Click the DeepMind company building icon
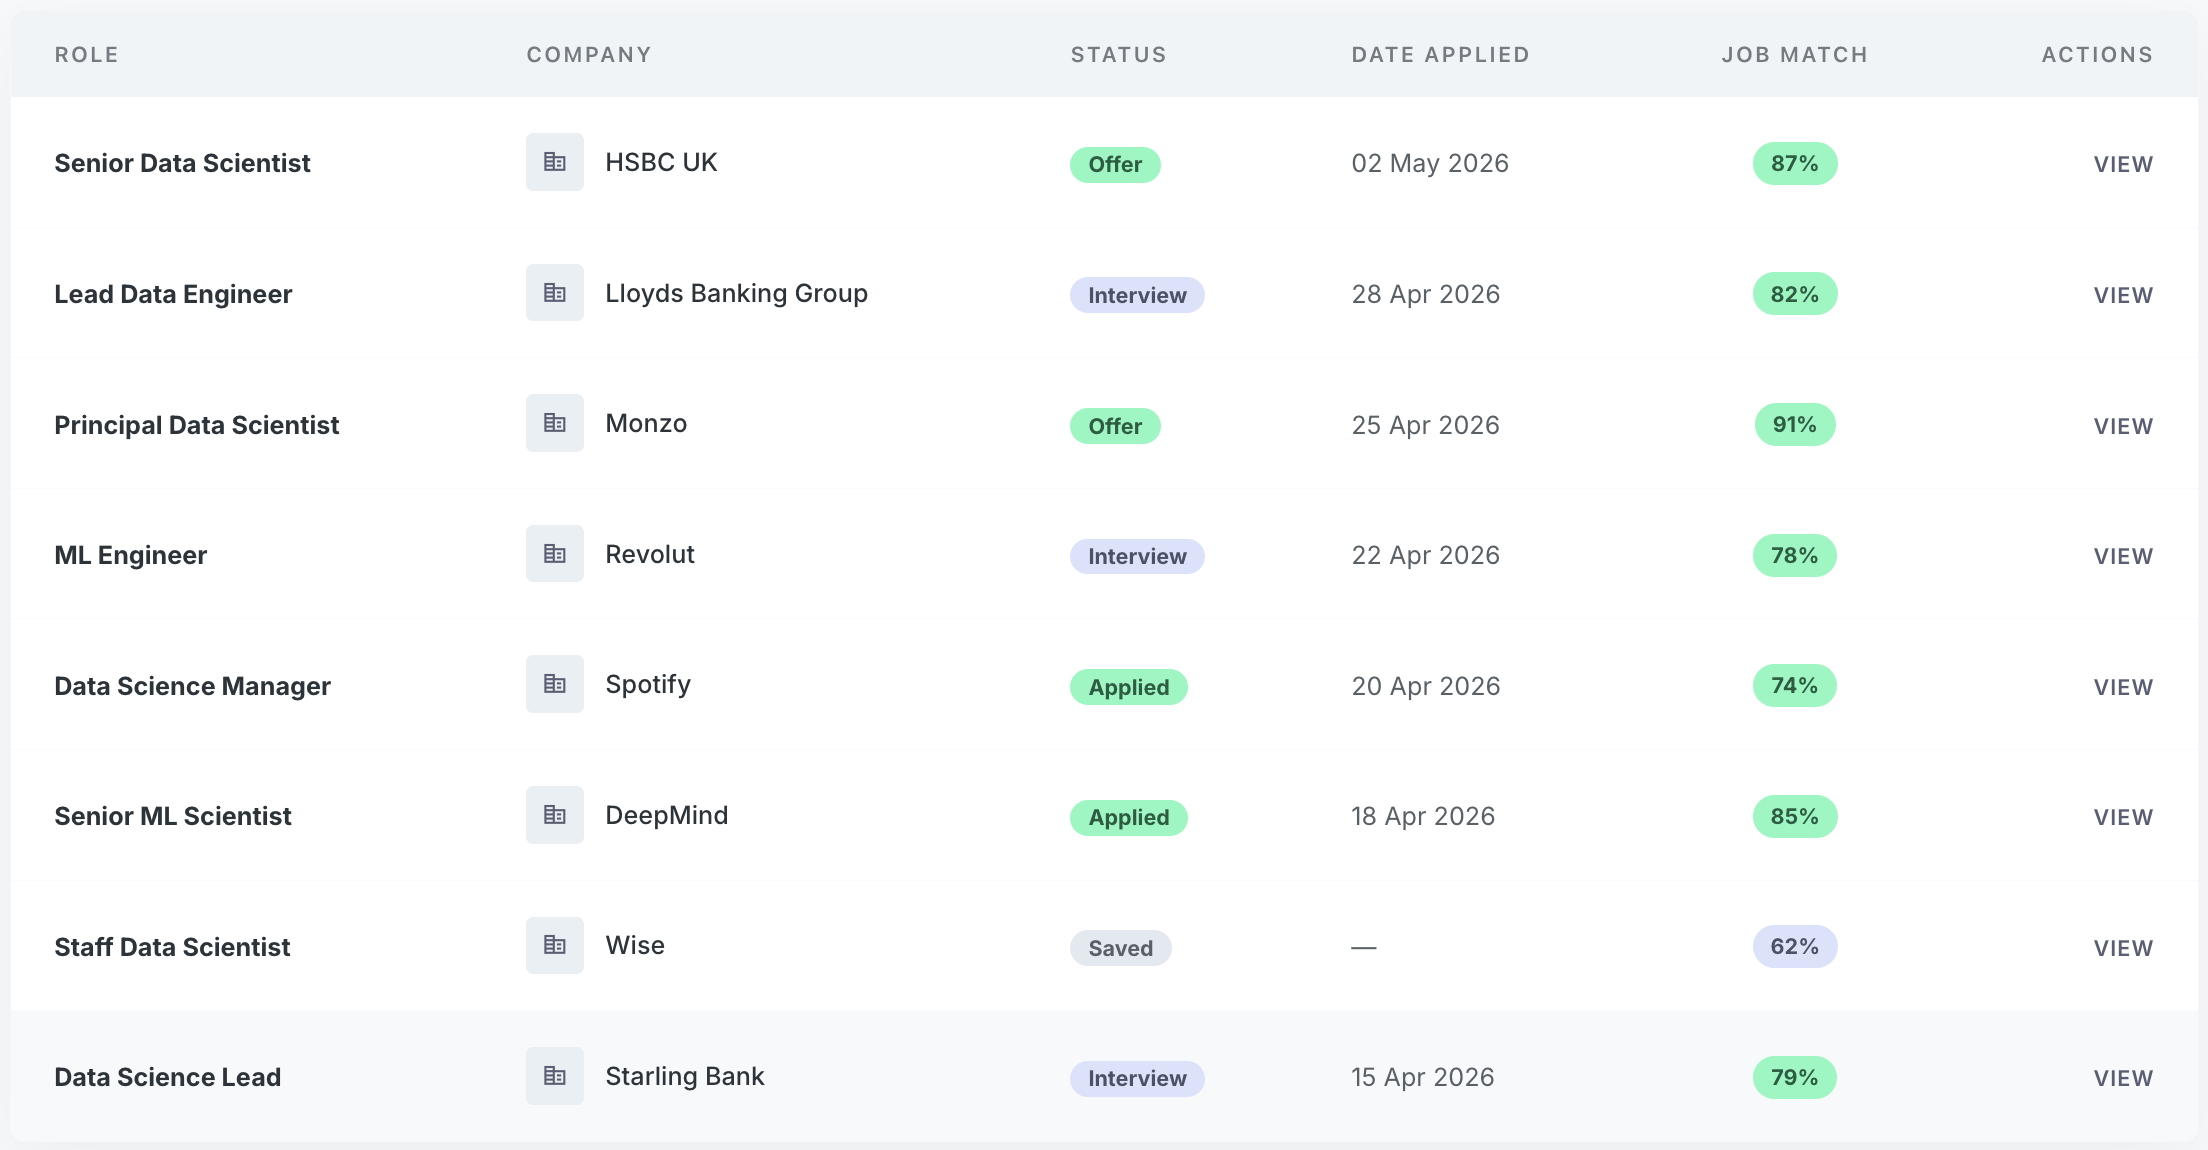 pos(555,815)
